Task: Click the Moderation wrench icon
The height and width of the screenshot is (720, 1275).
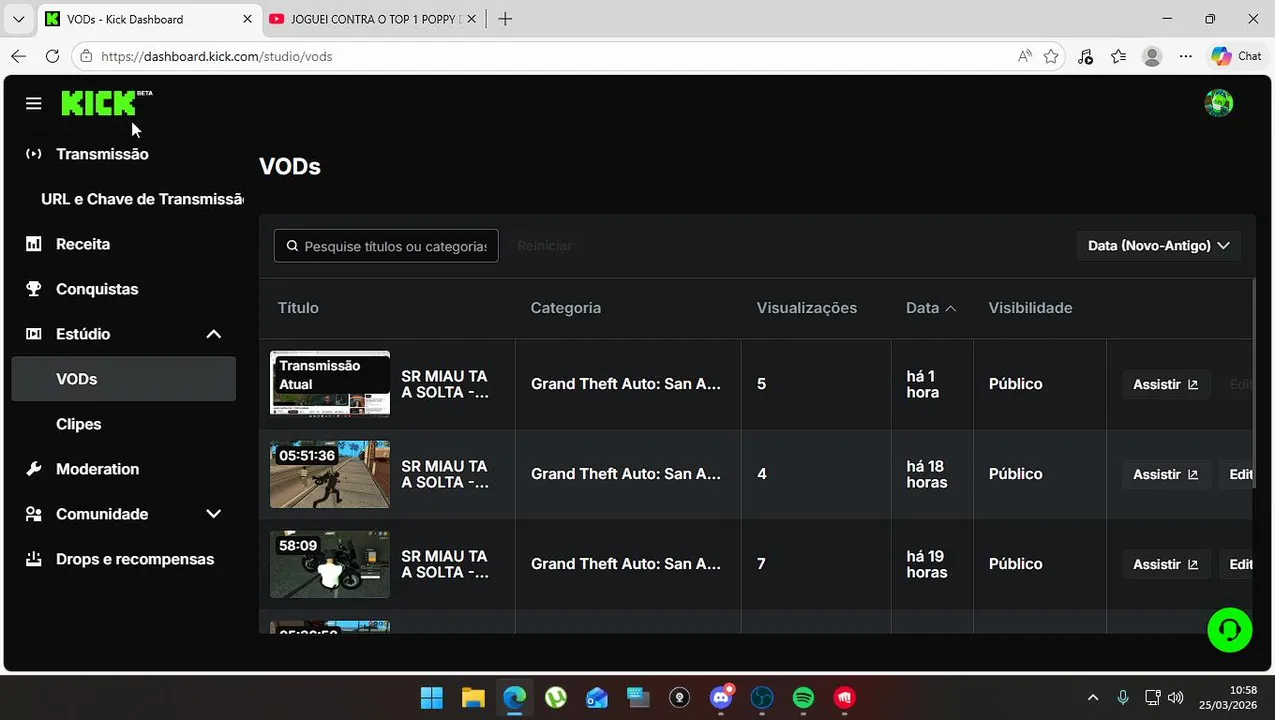Action: pyautogui.click(x=34, y=469)
